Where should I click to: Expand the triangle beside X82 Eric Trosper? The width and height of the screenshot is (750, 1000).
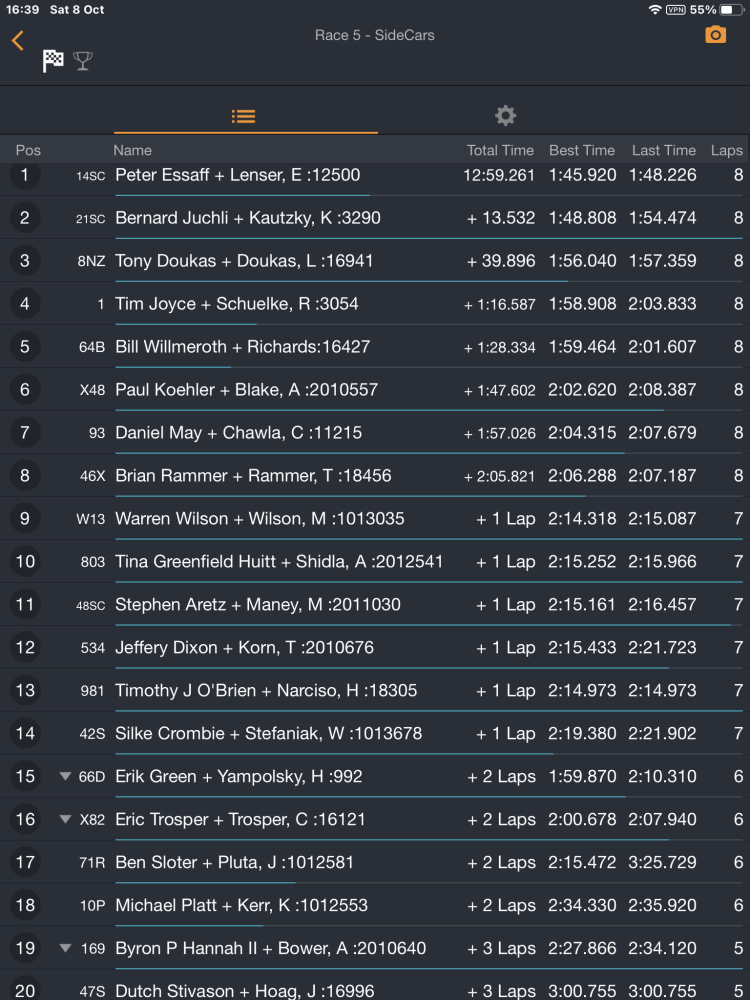tap(64, 819)
